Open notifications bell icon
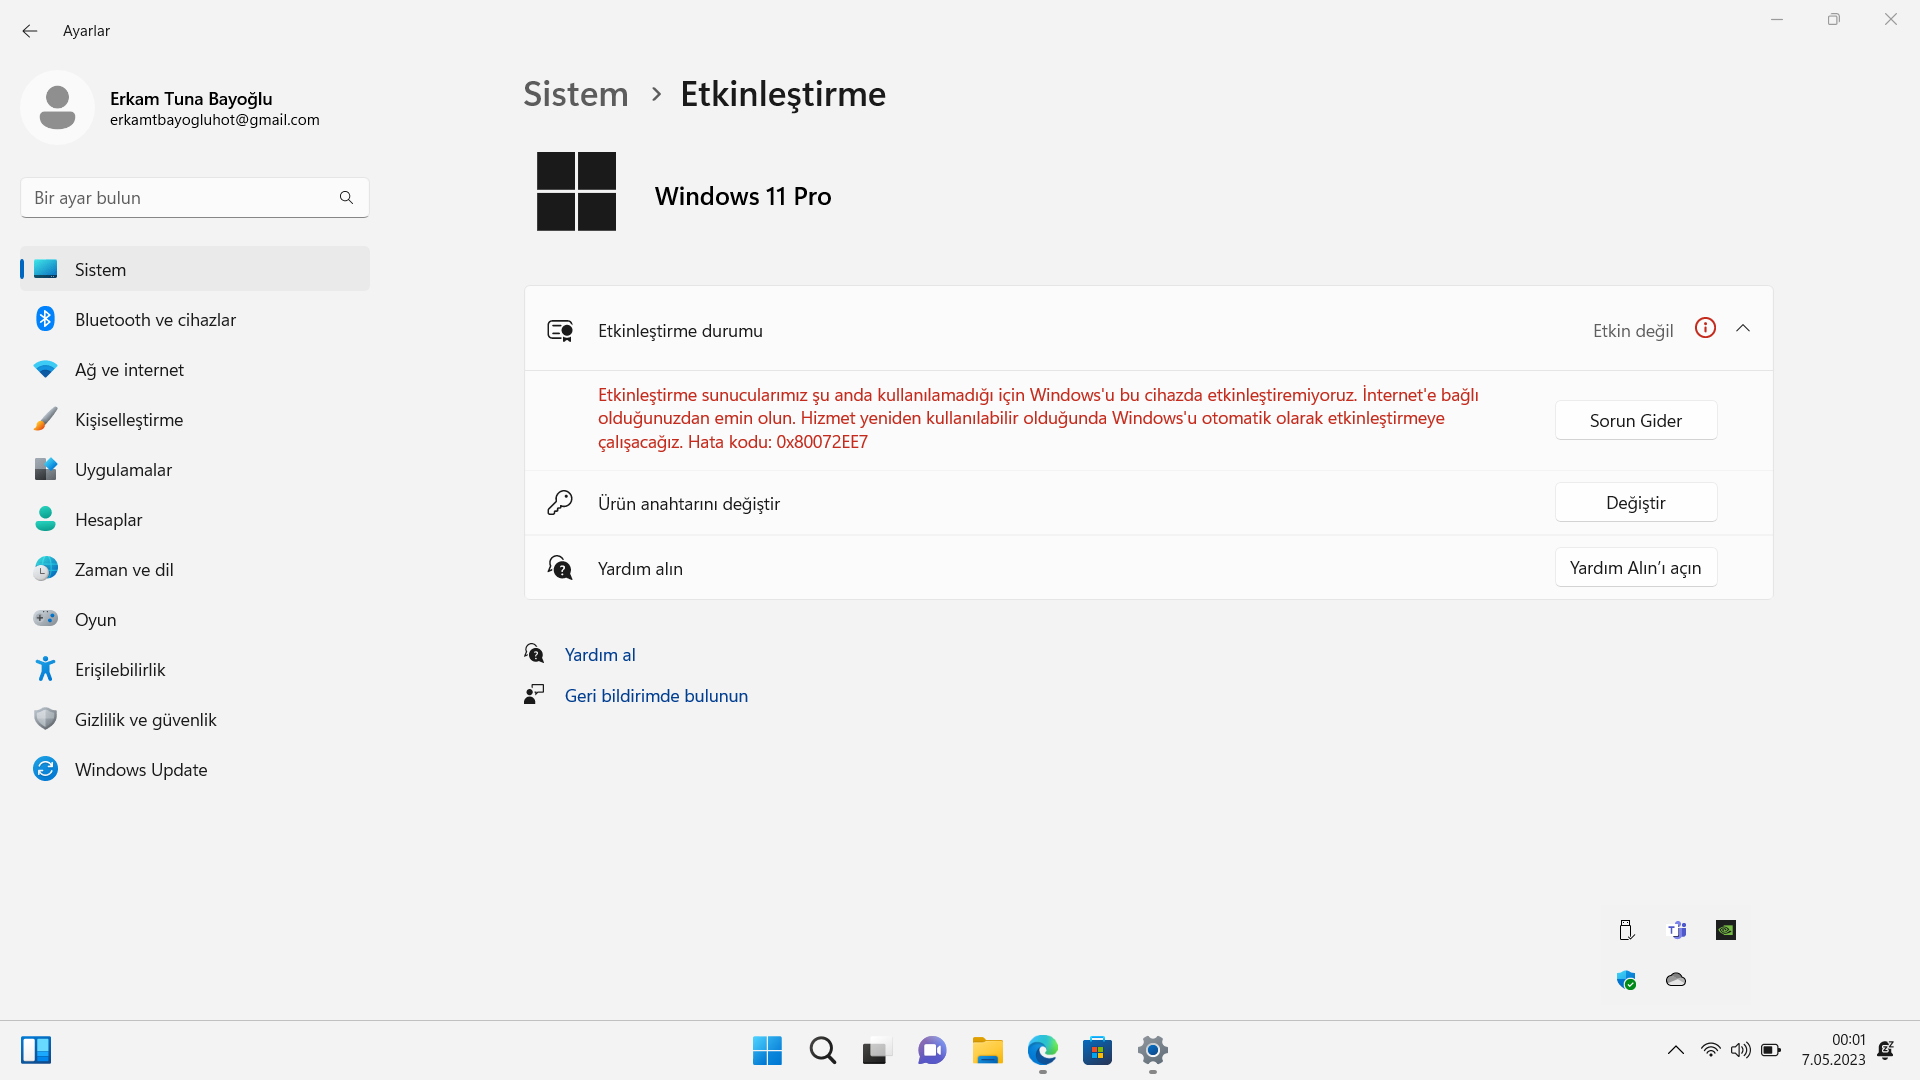The image size is (1920, 1080). (x=1886, y=1050)
